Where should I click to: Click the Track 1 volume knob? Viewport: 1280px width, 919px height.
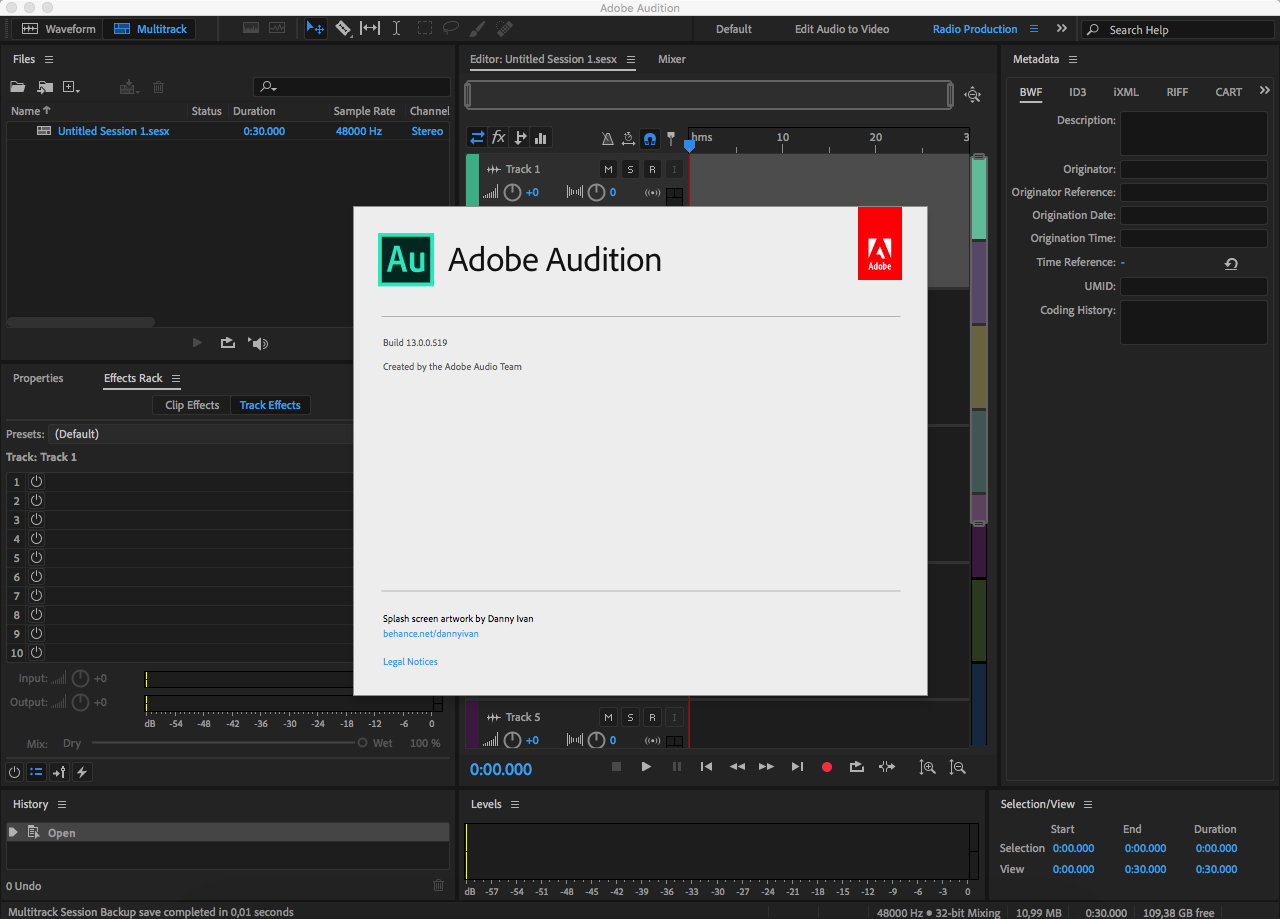pos(512,192)
